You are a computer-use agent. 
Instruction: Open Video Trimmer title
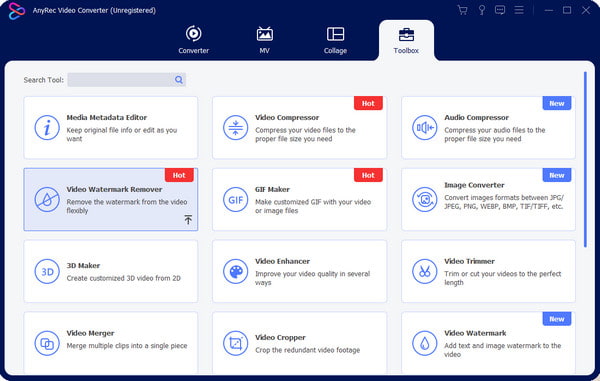pyautogui.click(x=469, y=261)
